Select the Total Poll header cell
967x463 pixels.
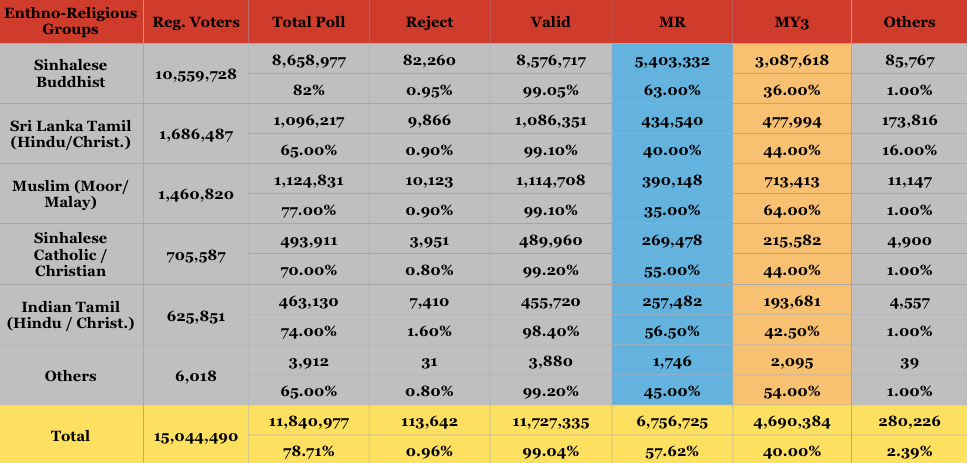click(308, 22)
